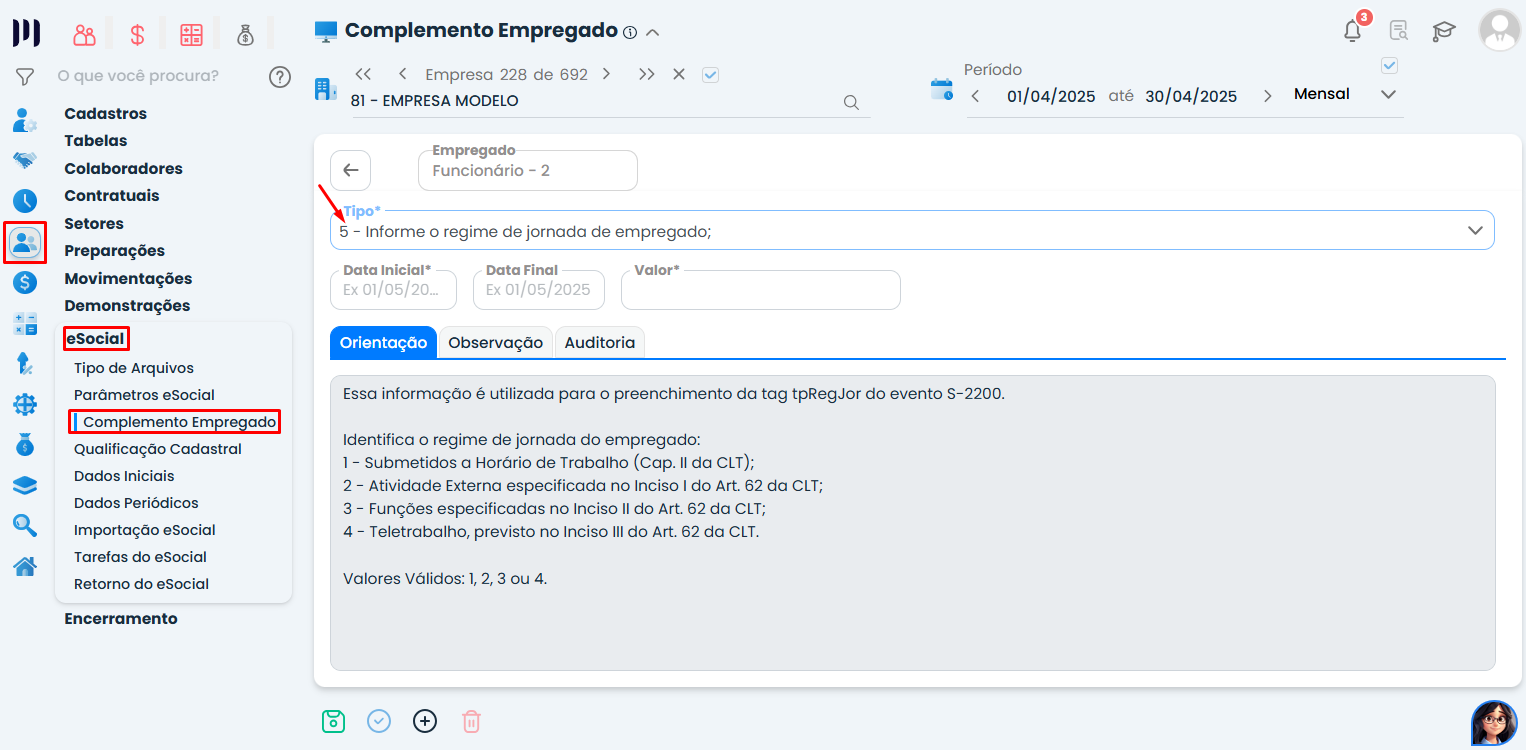Collapse the Complemento Empregado title chevron
Viewport: 1526px width, 750px height.
pos(653,32)
